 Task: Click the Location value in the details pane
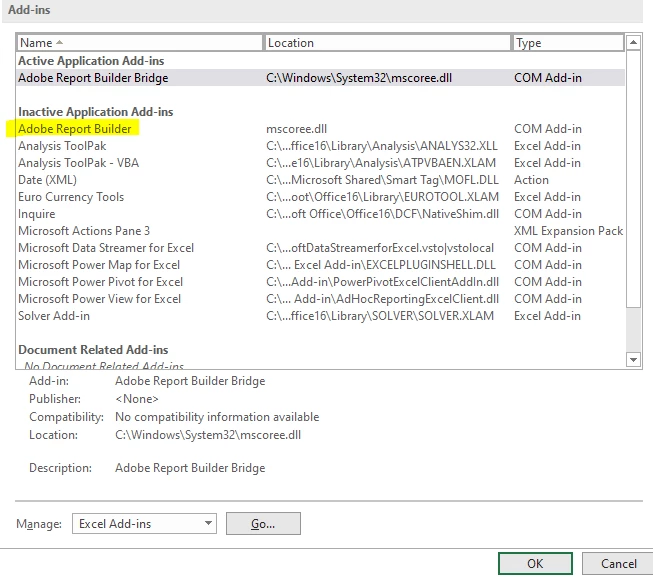[208, 435]
